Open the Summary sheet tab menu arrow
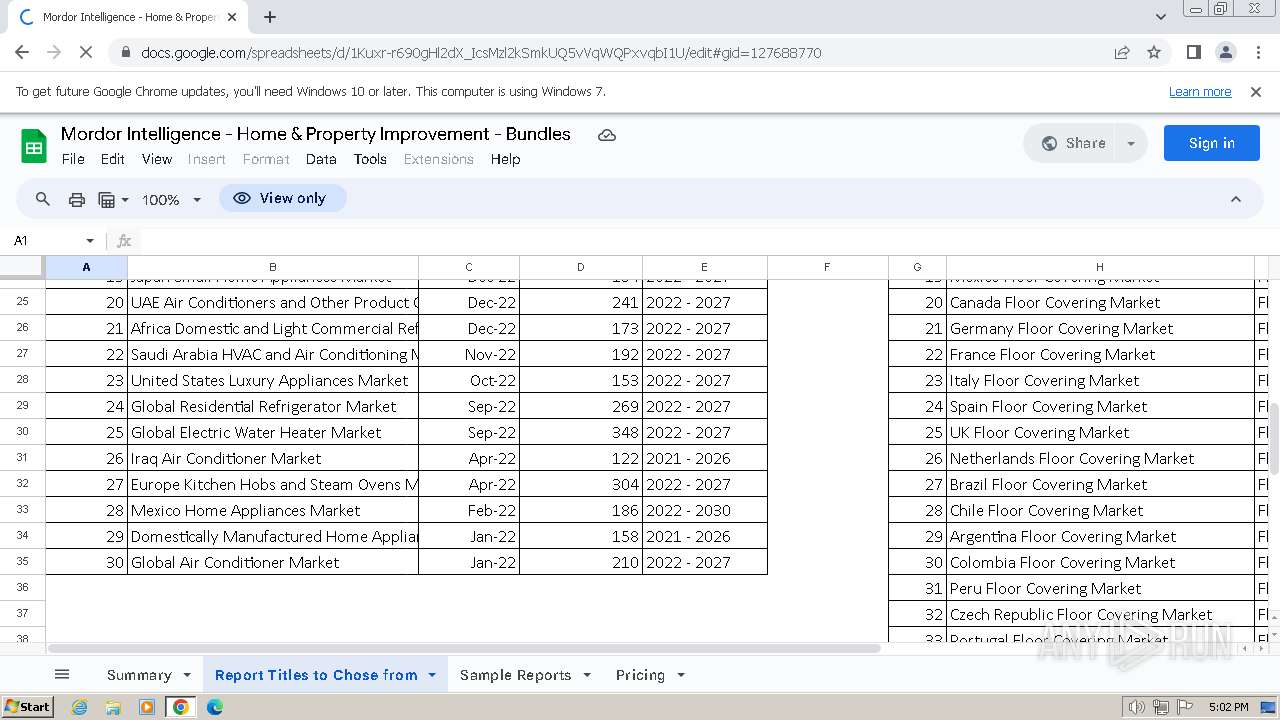Viewport: 1280px width, 720px height. pyautogui.click(x=187, y=675)
